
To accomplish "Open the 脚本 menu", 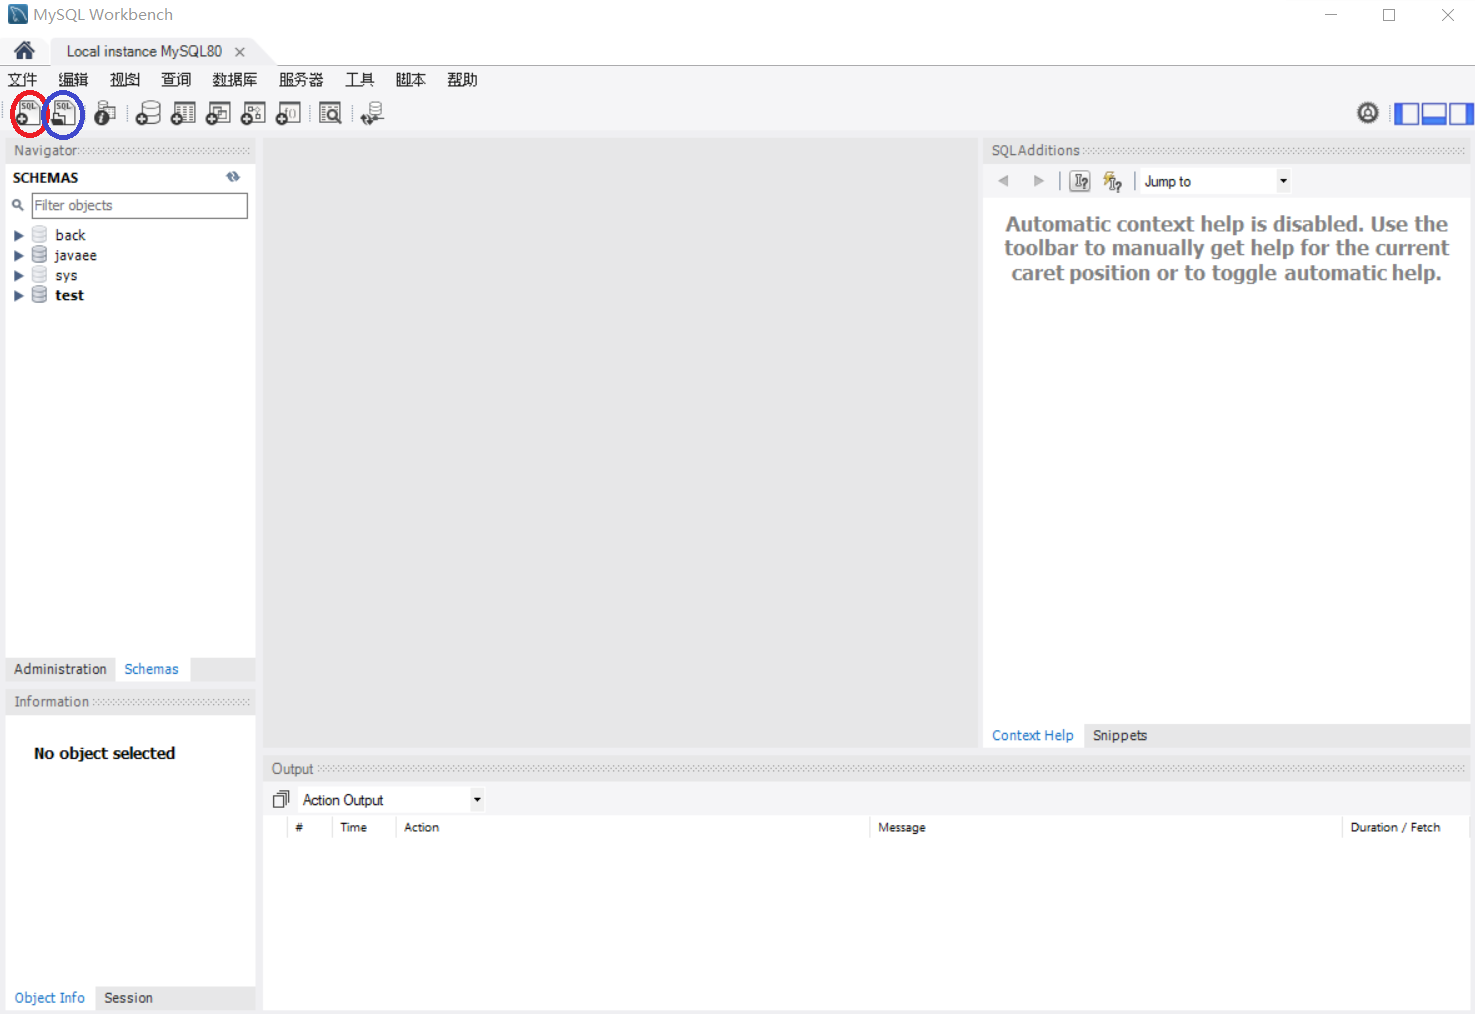I will [x=410, y=80].
